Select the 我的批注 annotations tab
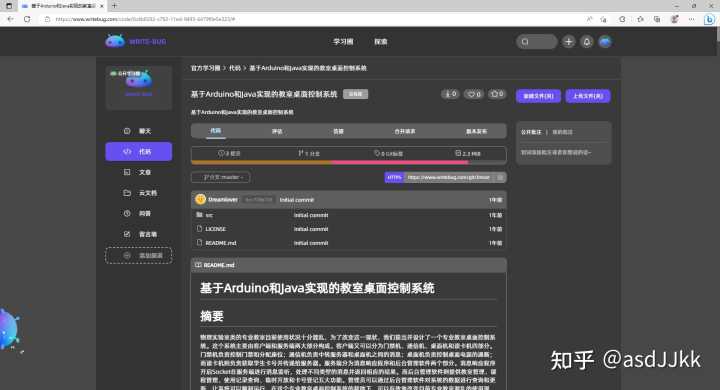Viewport: 720px width, 390px height. tap(562, 132)
